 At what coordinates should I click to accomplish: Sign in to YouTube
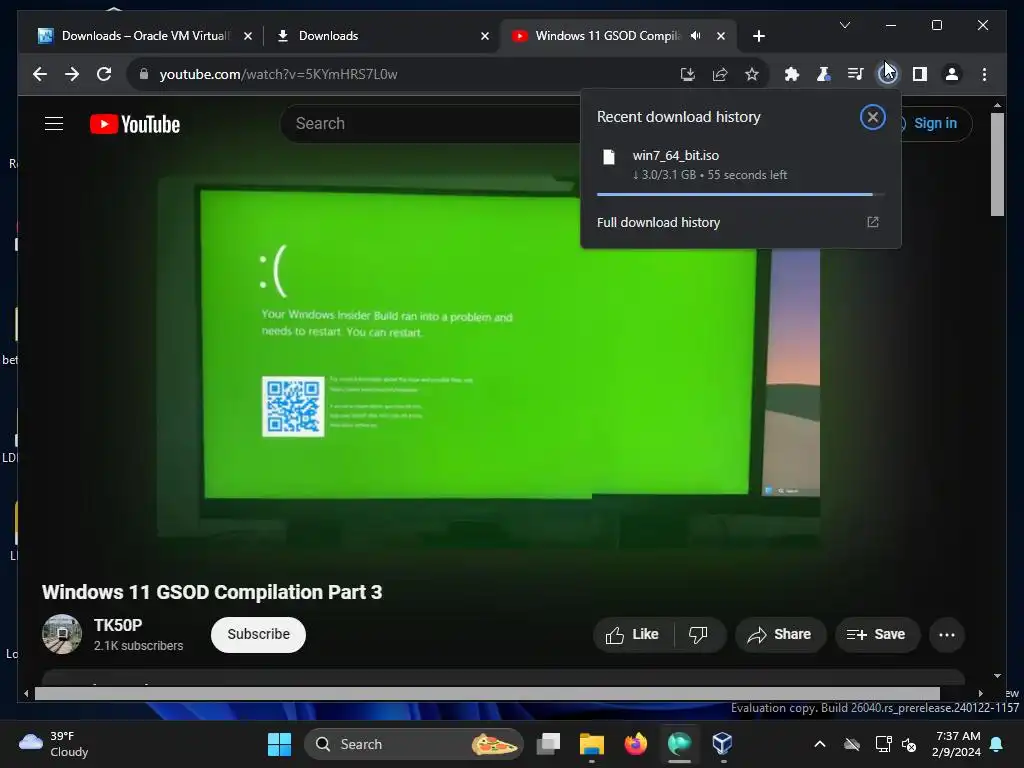[x=935, y=123]
